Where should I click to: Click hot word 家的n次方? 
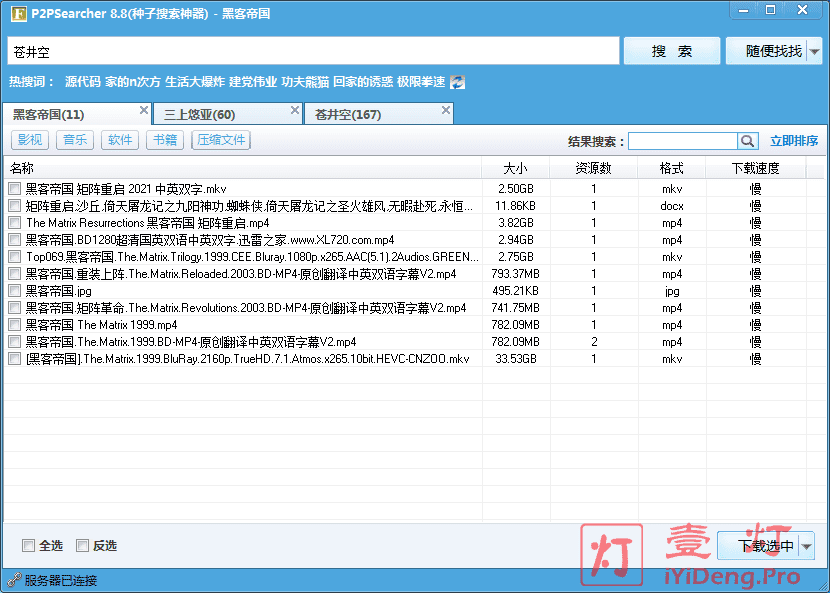pos(133,82)
